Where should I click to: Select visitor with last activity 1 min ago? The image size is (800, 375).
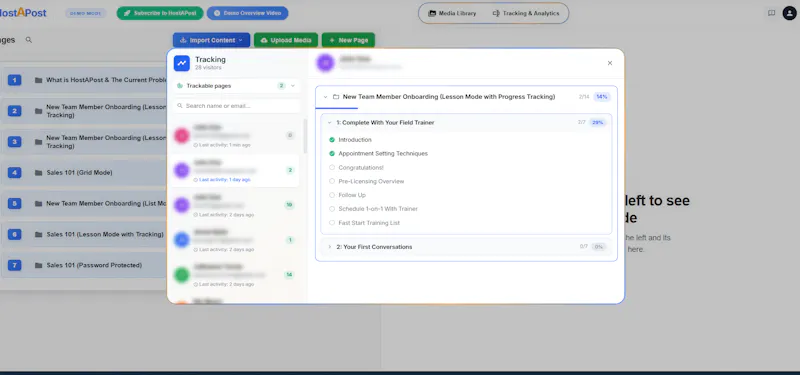pos(234,136)
